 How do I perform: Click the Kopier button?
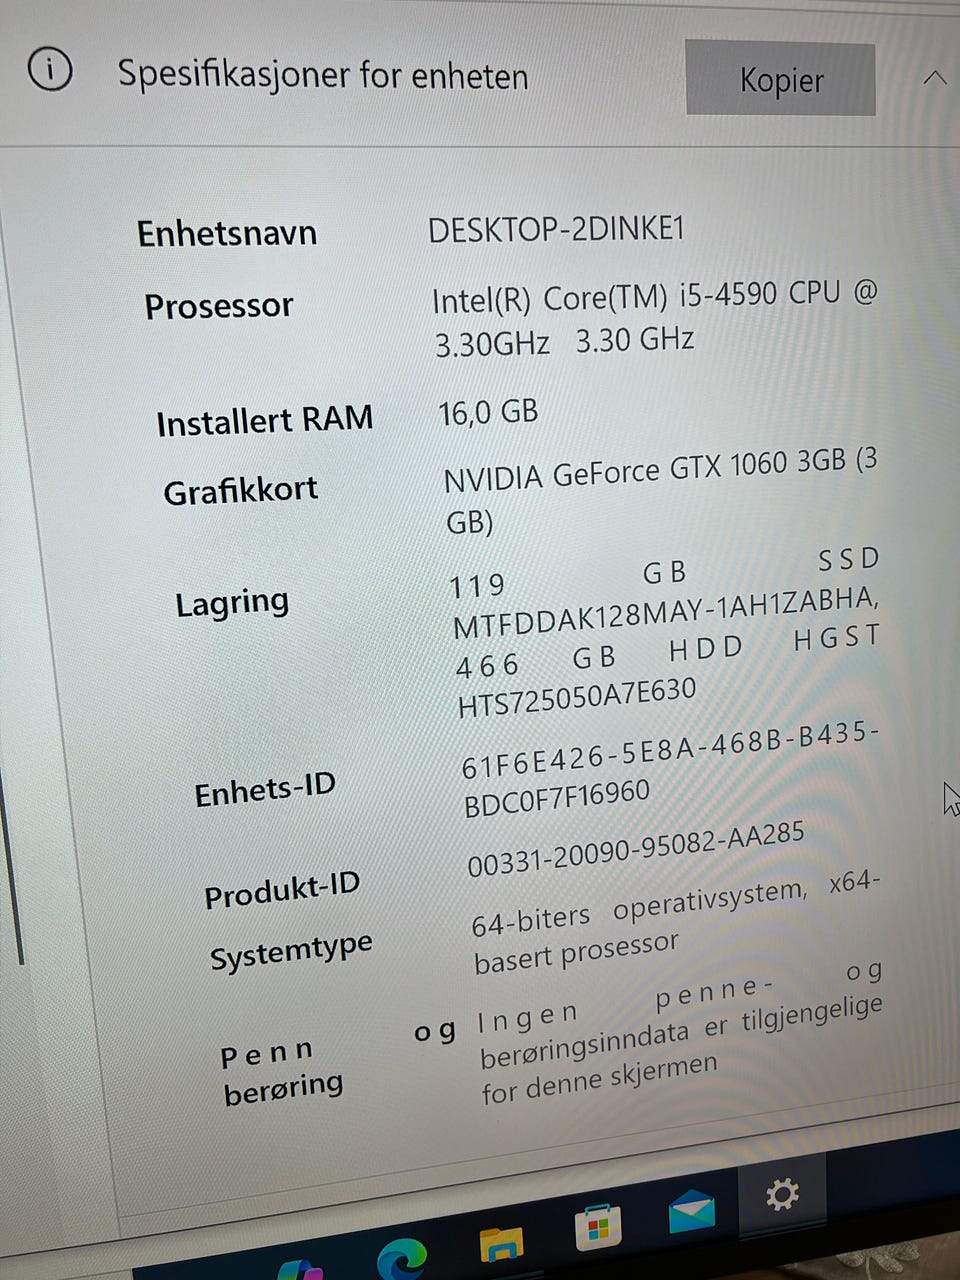coord(781,79)
